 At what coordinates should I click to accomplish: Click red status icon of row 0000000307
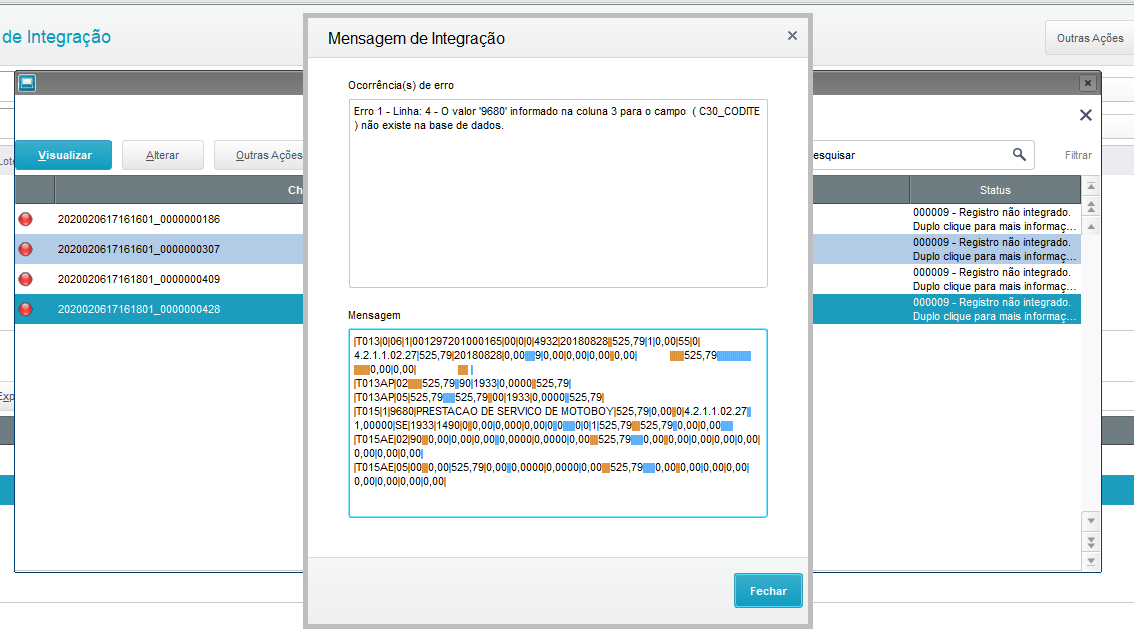click(25, 249)
